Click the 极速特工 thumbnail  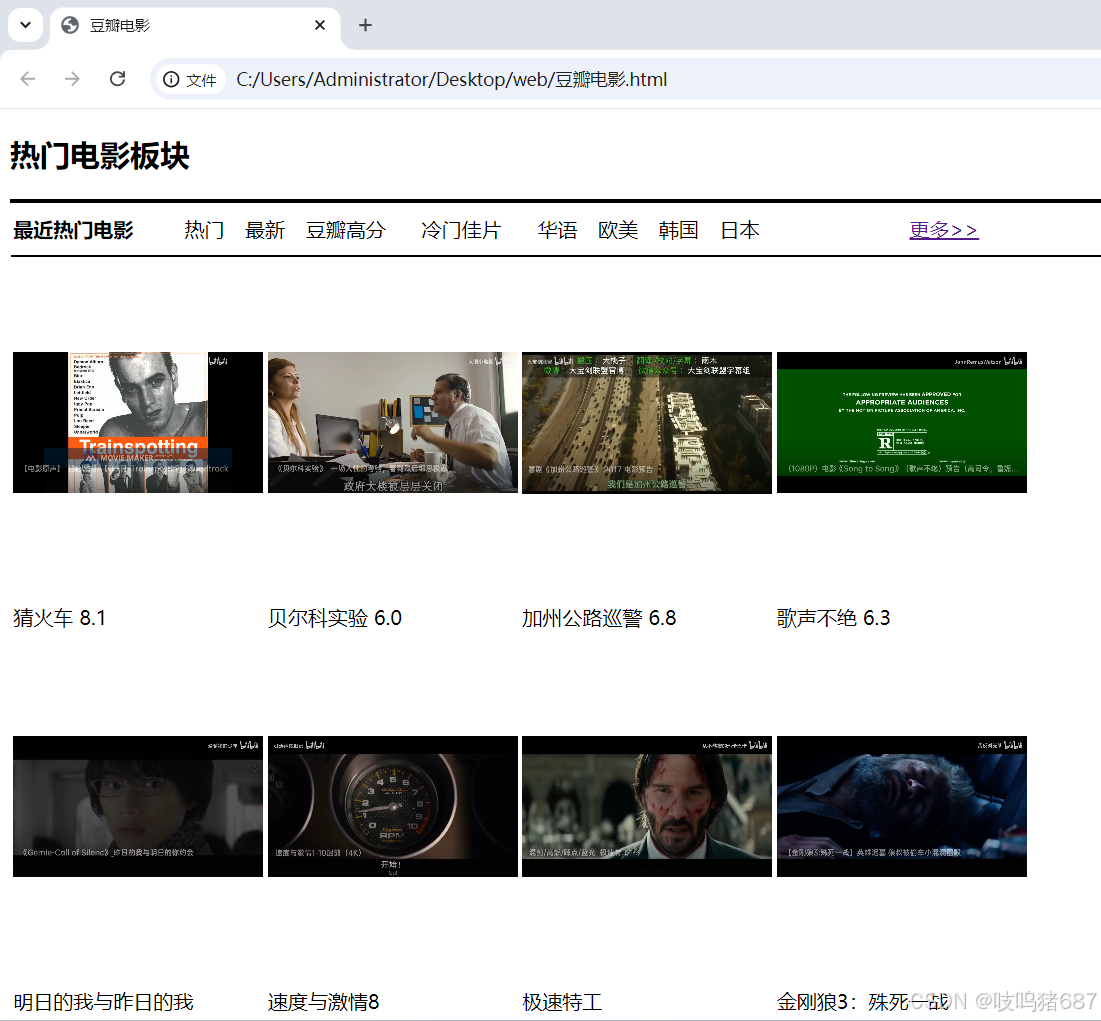(647, 806)
